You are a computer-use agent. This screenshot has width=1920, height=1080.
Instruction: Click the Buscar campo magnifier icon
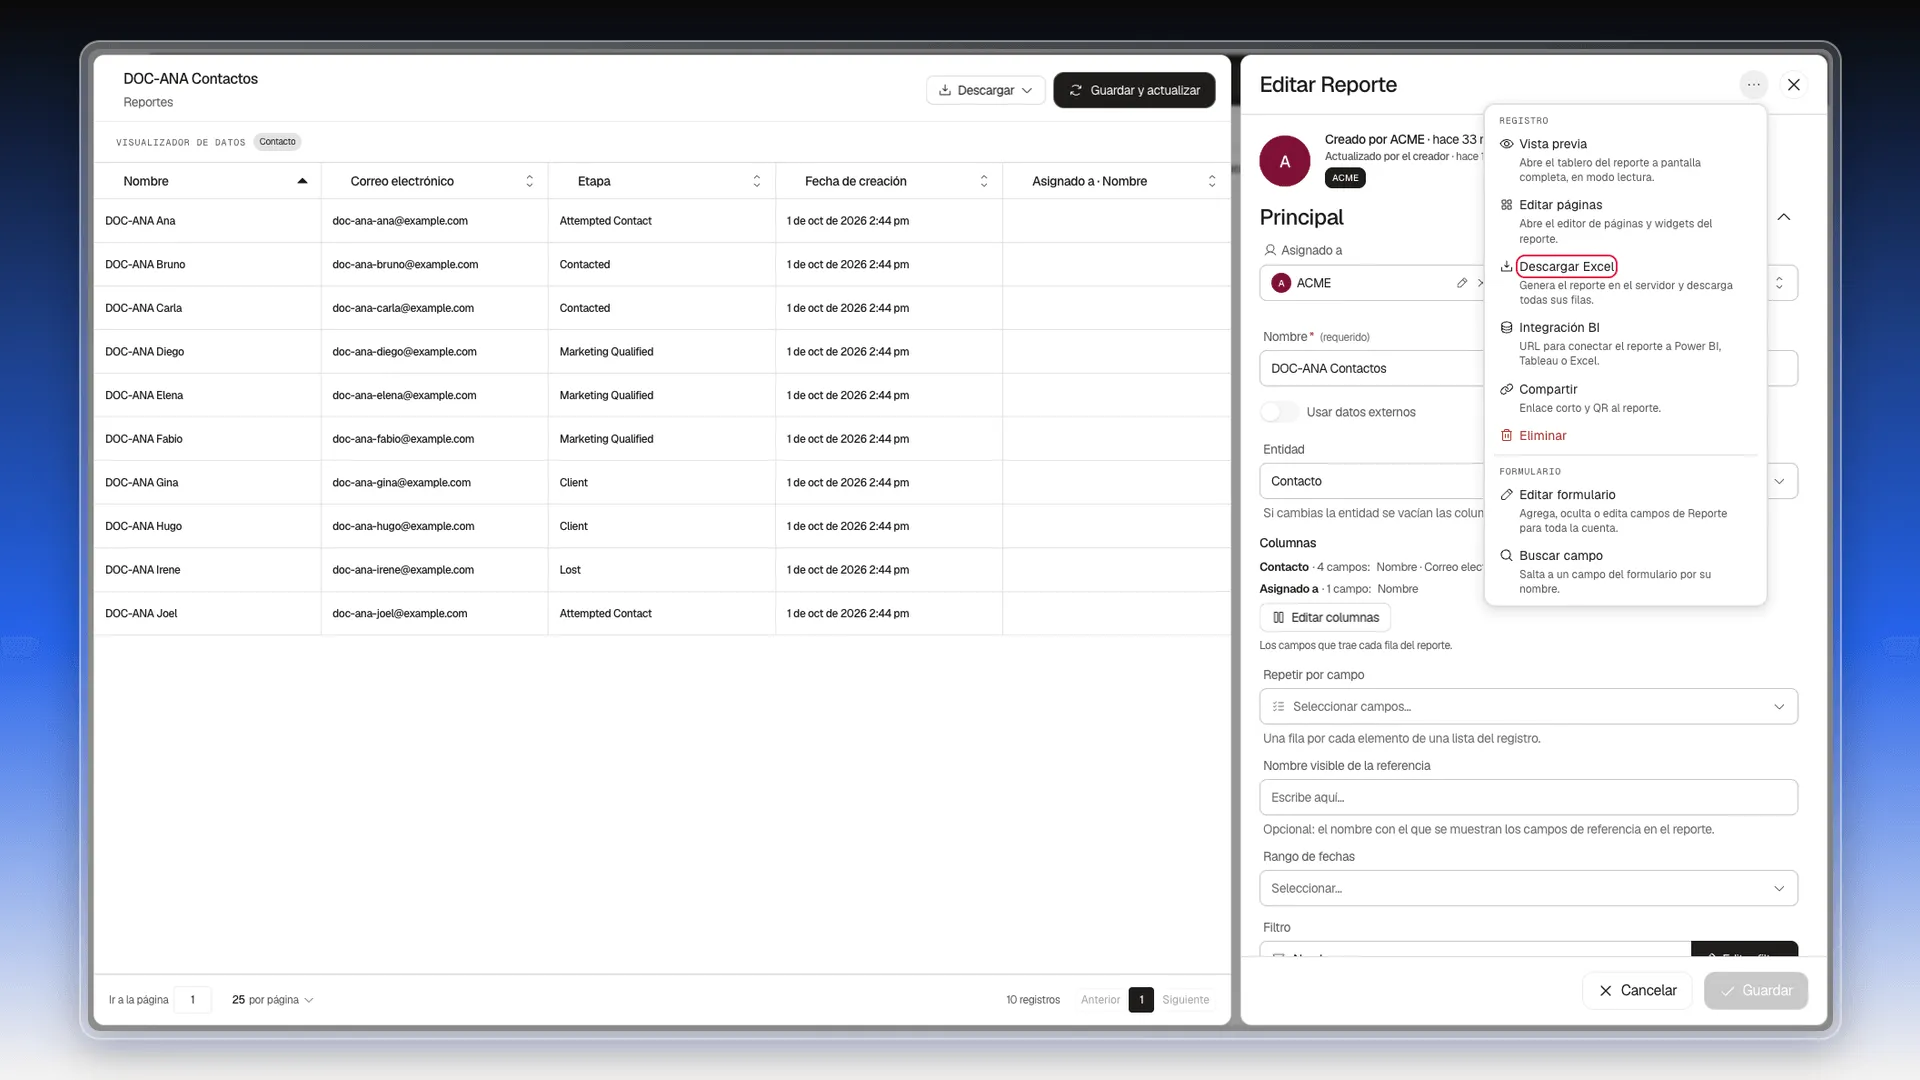point(1506,556)
